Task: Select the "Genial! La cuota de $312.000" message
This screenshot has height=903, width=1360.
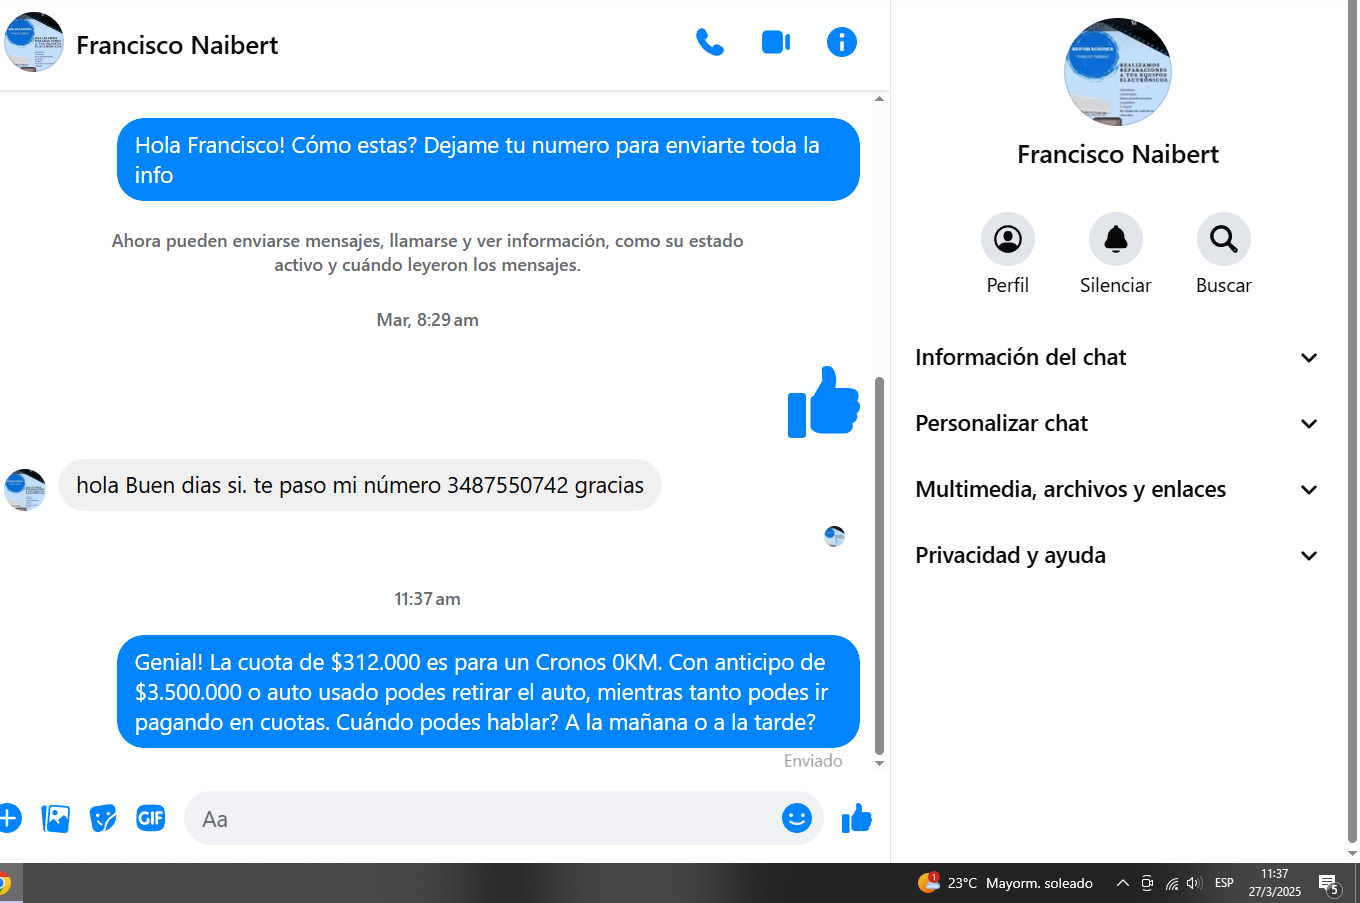Action: pyautogui.click(x=488, y=692)
